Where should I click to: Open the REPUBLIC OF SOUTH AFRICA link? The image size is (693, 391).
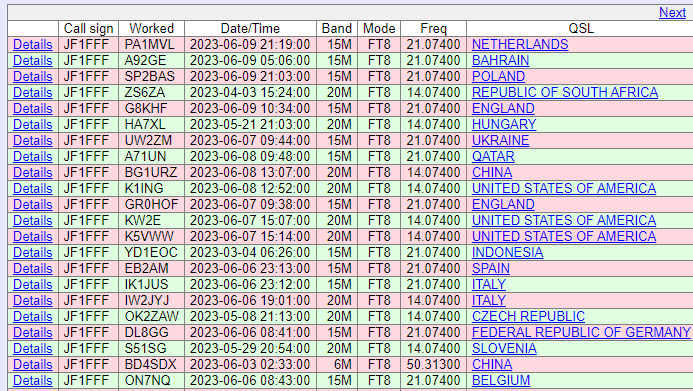(565, 92)
